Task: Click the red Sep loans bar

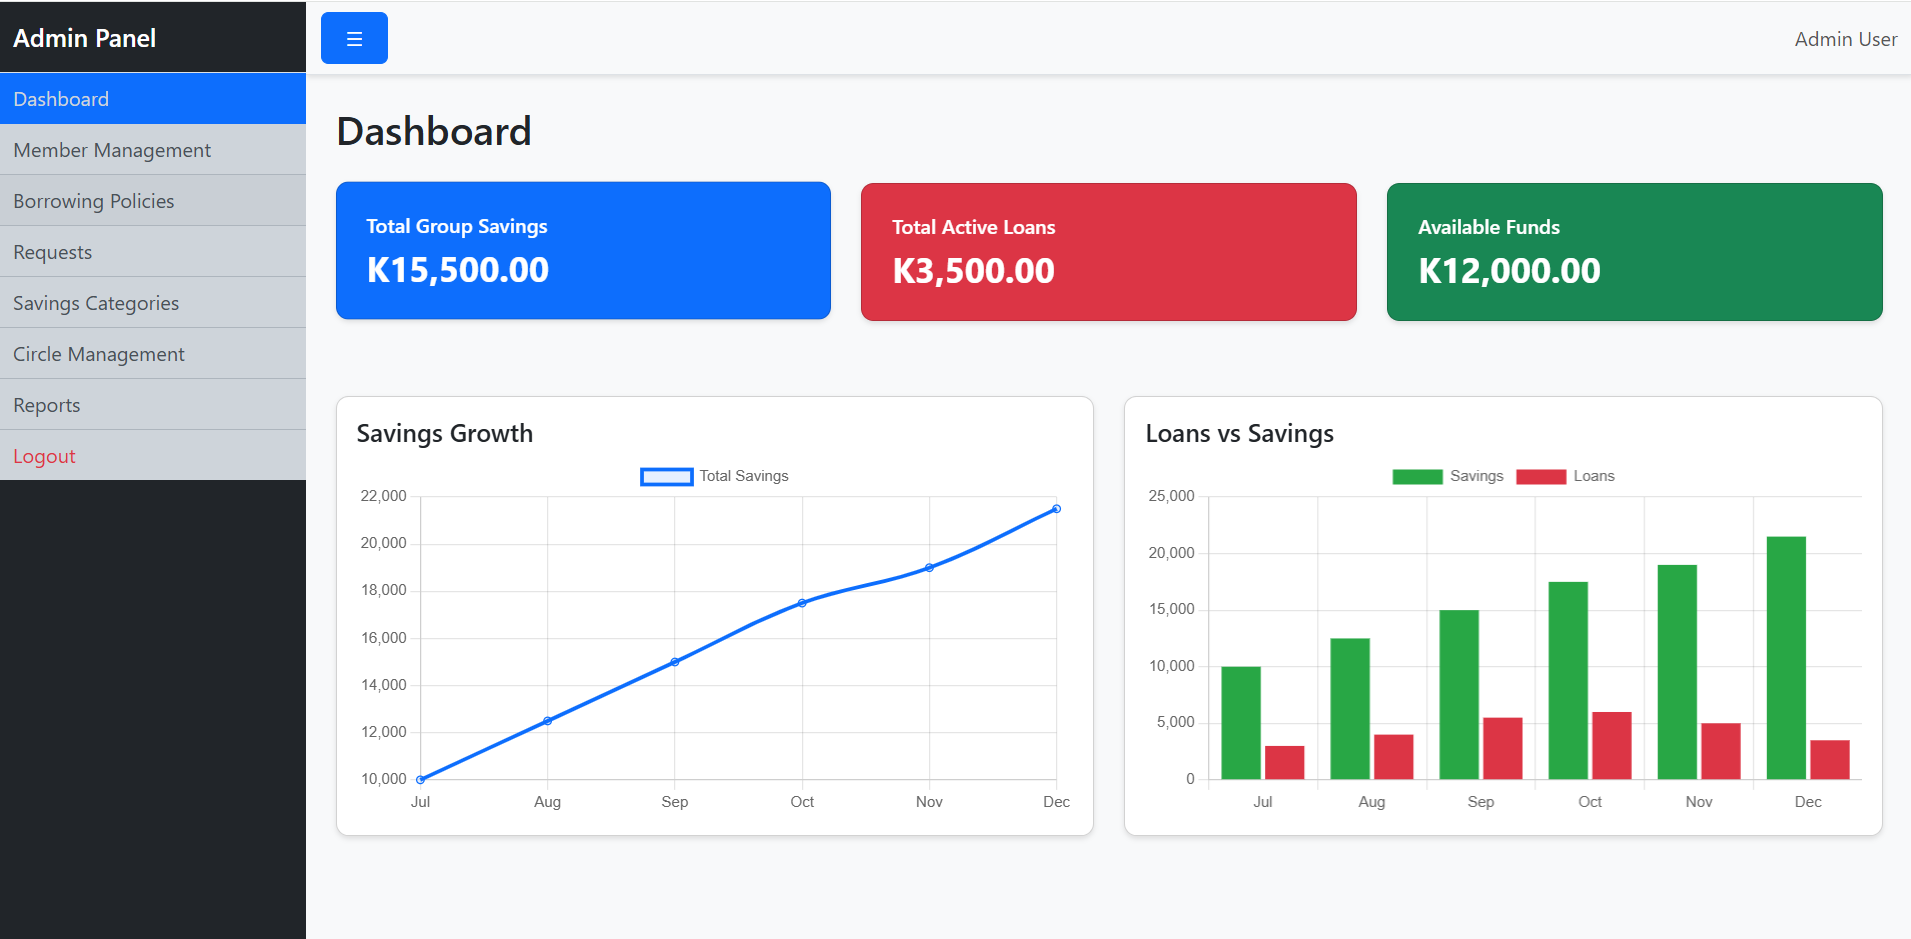Action: pyautogui.click(x=1503, y=748)
